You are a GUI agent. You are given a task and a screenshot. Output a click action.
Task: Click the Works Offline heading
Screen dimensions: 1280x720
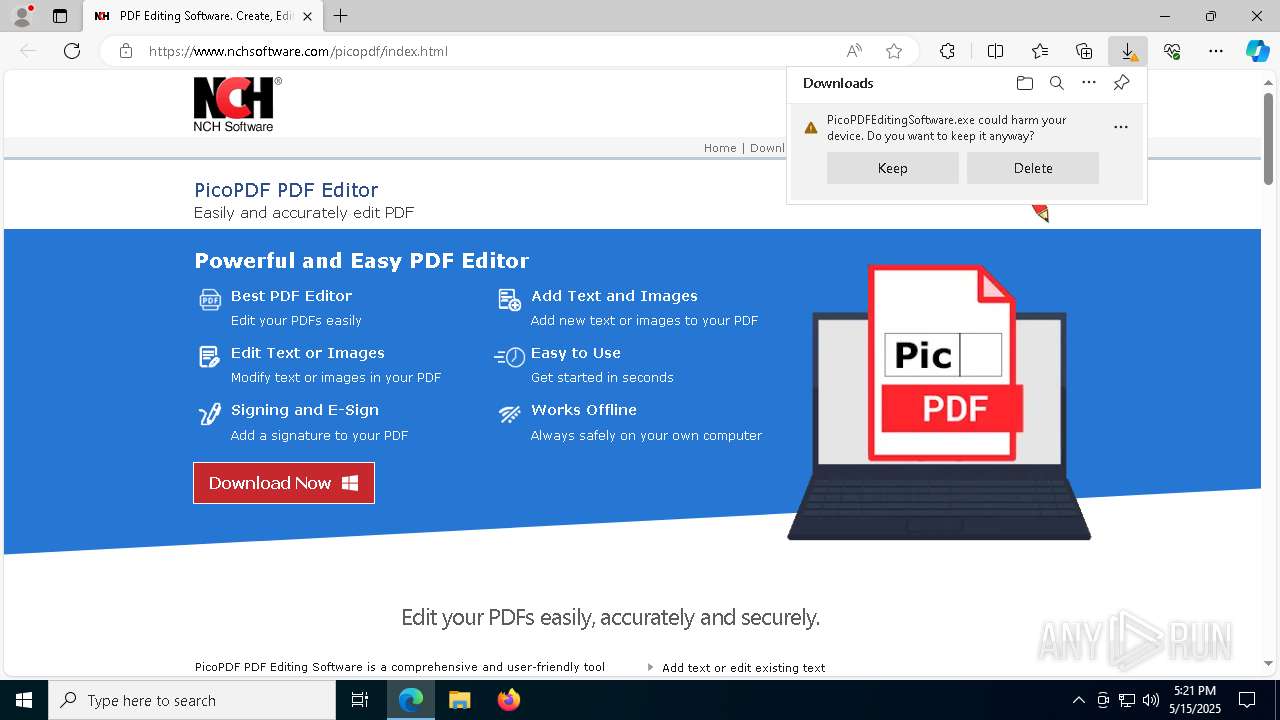pyautogui.click(x=584, y=410)
